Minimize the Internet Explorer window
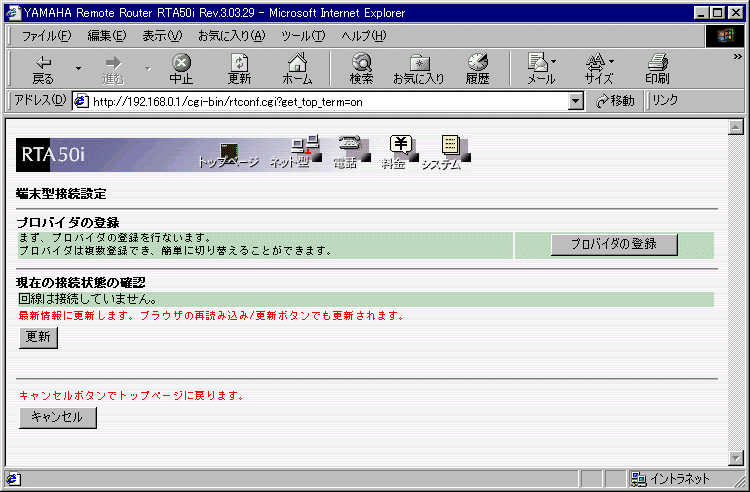Image resolution: width=750 pixels, height=492 pixels. [701, 13]
